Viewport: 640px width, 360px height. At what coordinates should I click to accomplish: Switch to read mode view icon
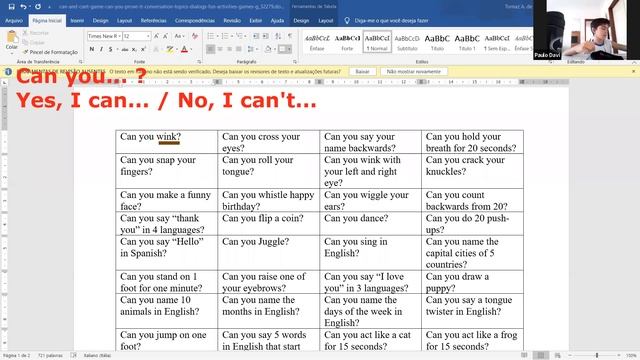tap(524, 356)
